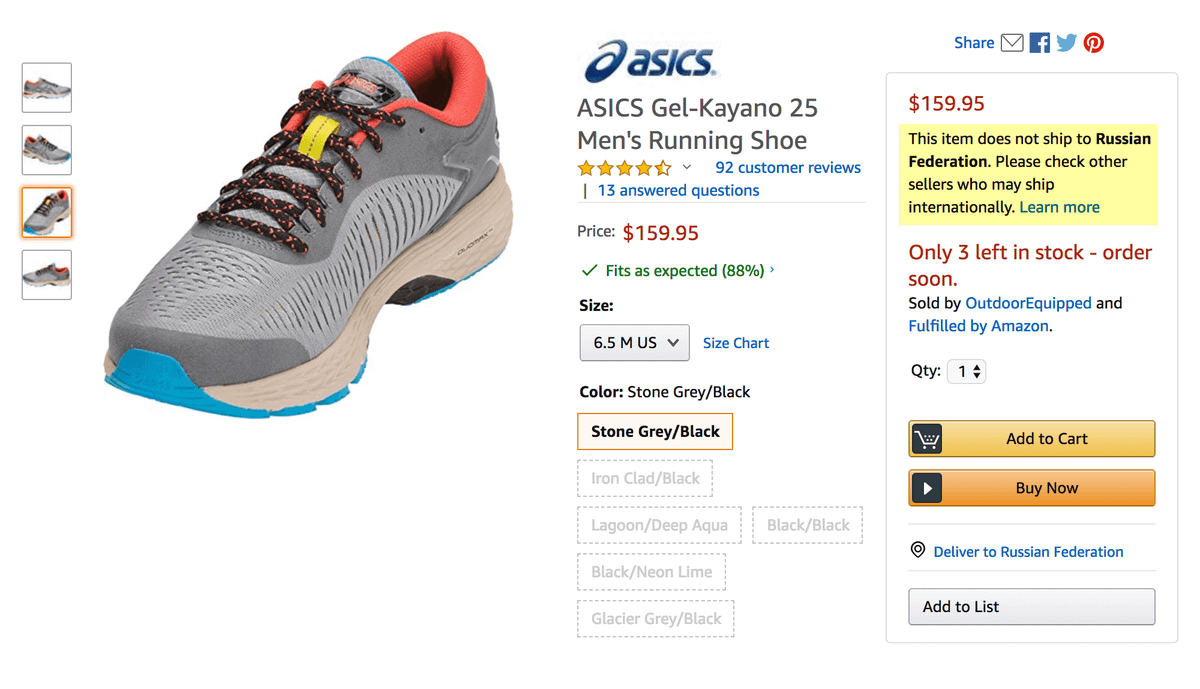
Task: Share on Pinterest icon
Action: tap(1094, 43)
